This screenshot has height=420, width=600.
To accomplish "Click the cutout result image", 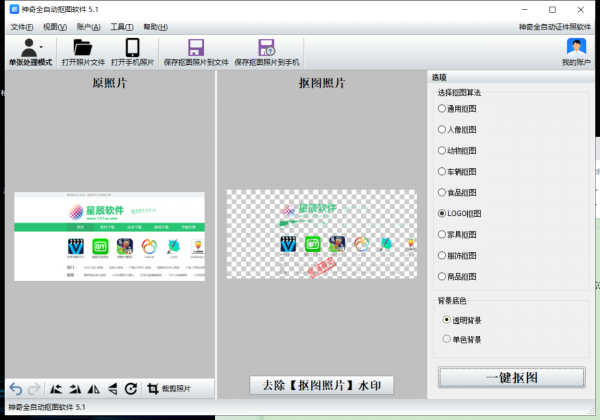I will tap(322, 234).
